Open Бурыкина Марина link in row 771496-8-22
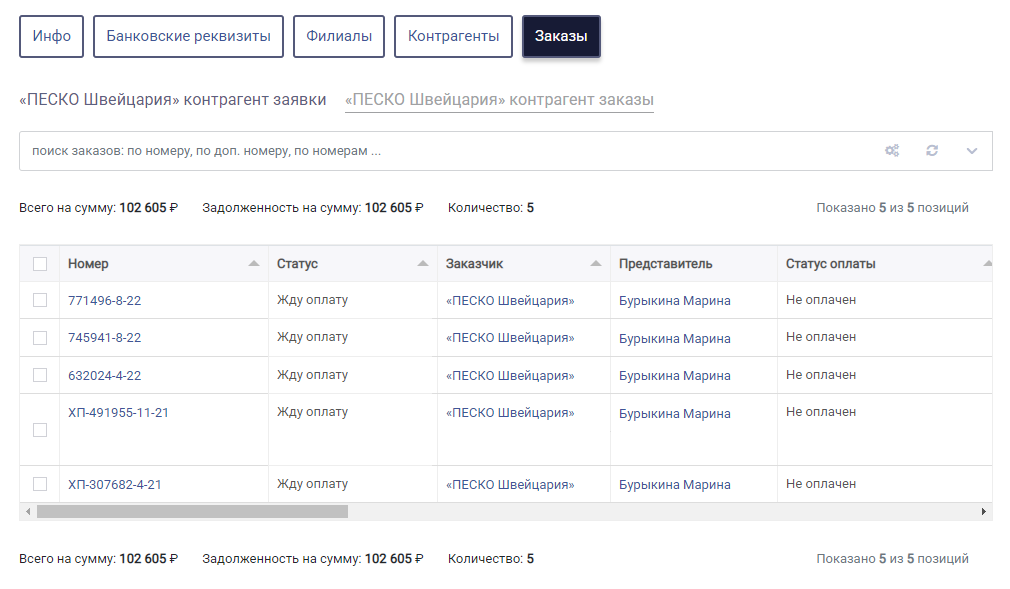This screenshot has height=589, width=1010. coord(674,301)
